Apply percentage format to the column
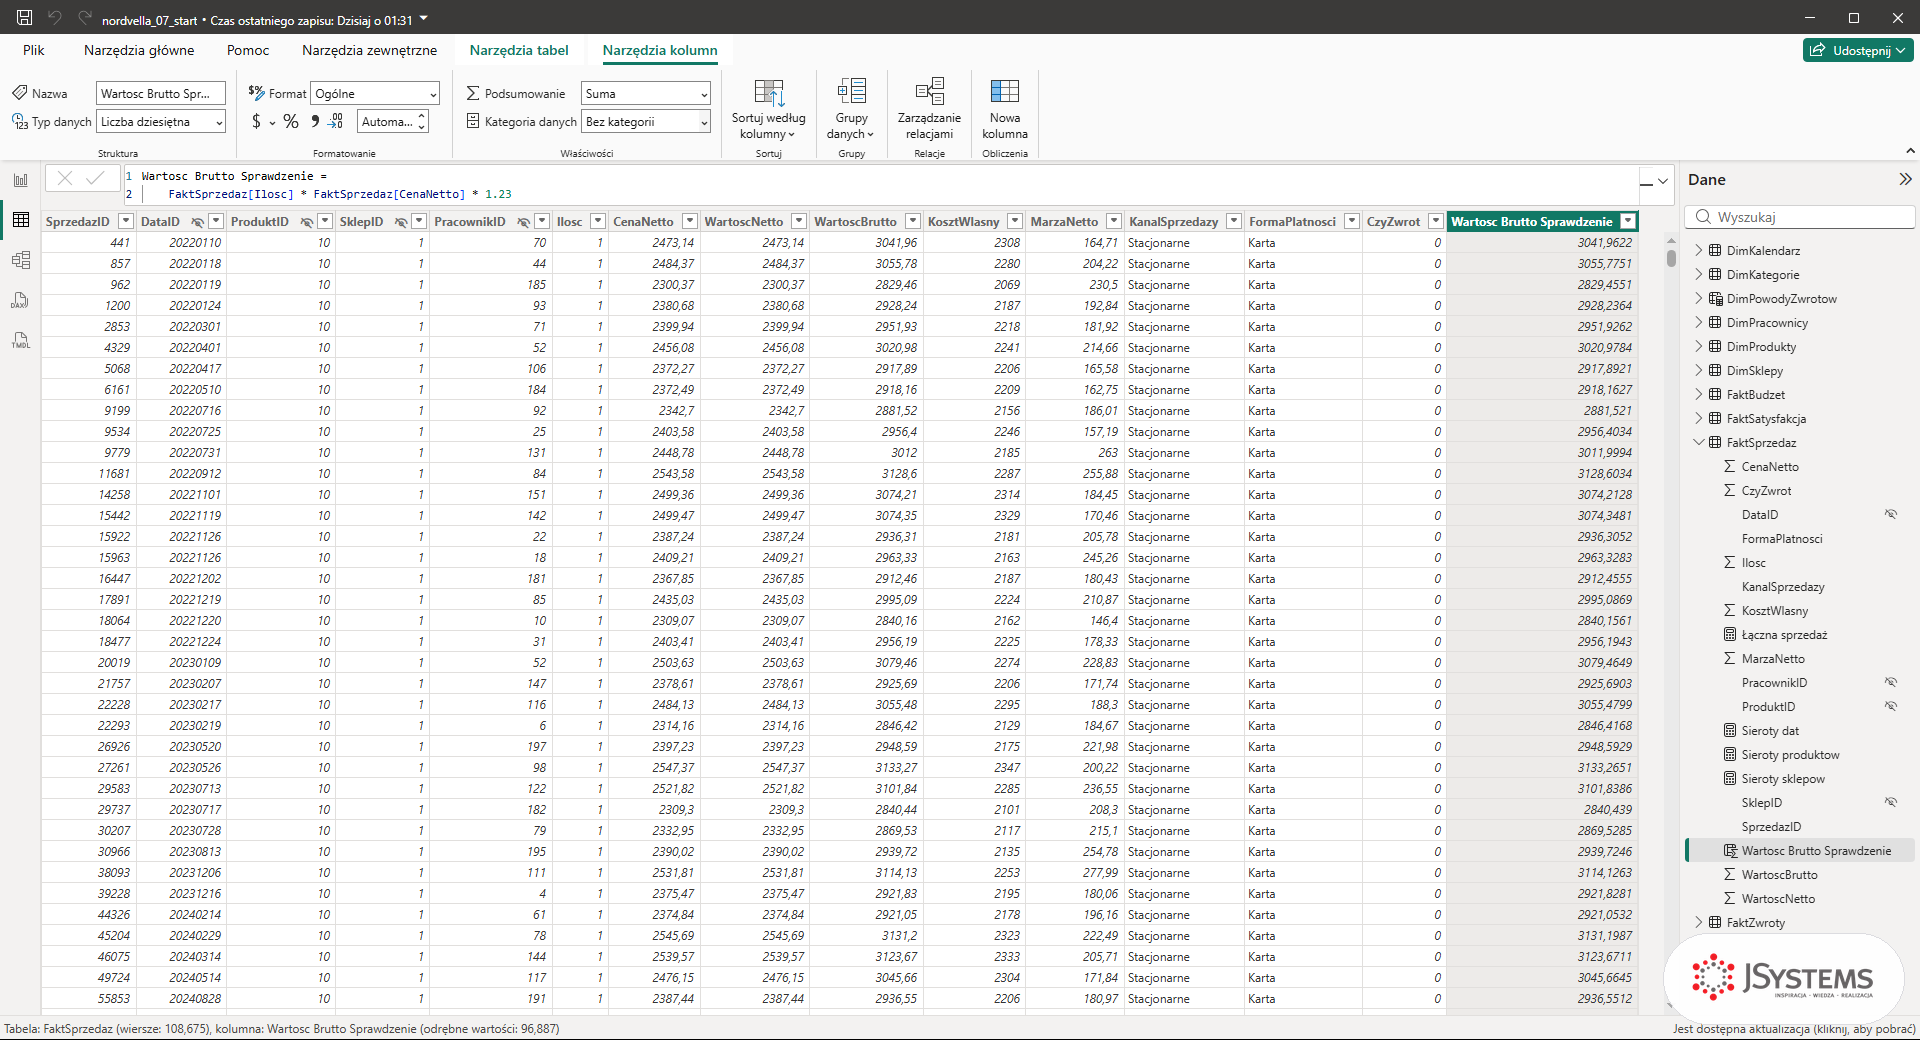 coord(291,121)
